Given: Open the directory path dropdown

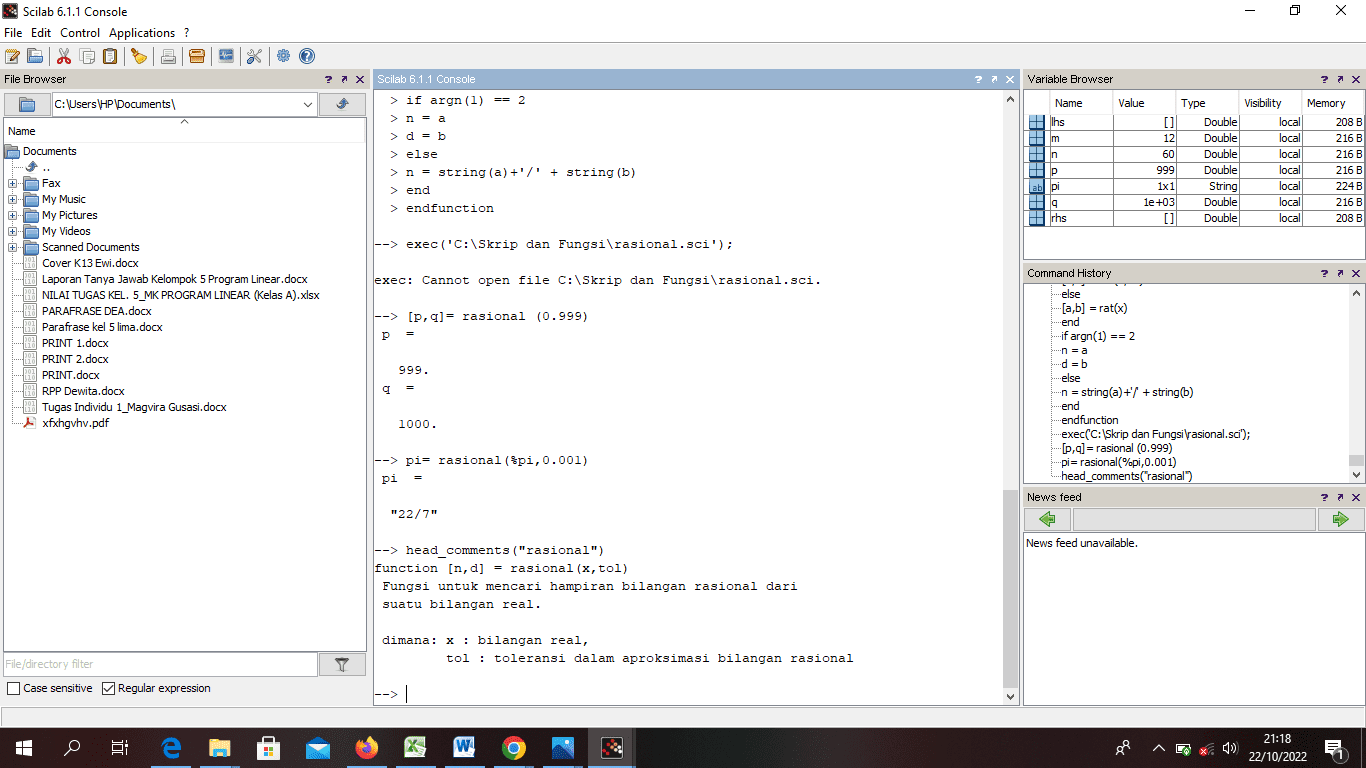Looking at the screenshot, I should coord(308,104).
